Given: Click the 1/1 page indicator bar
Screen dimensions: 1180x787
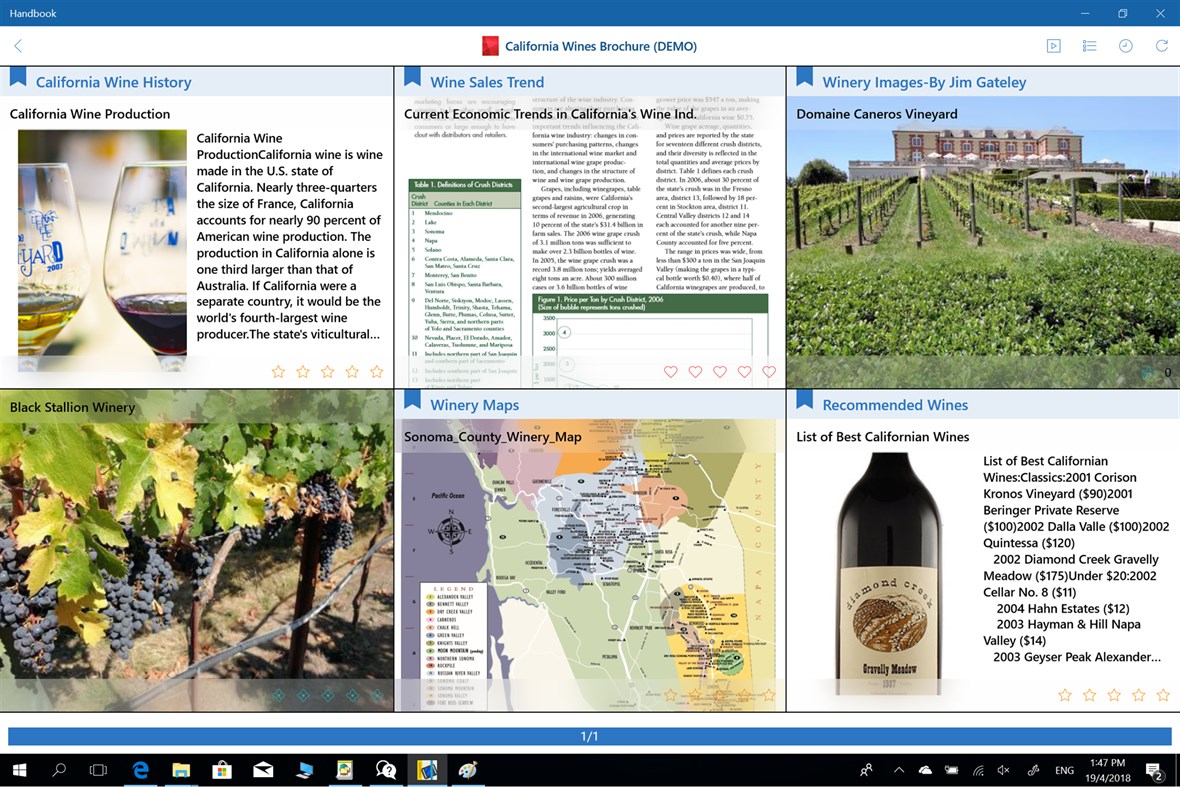Looking at the screenshot, I should 590,733.
